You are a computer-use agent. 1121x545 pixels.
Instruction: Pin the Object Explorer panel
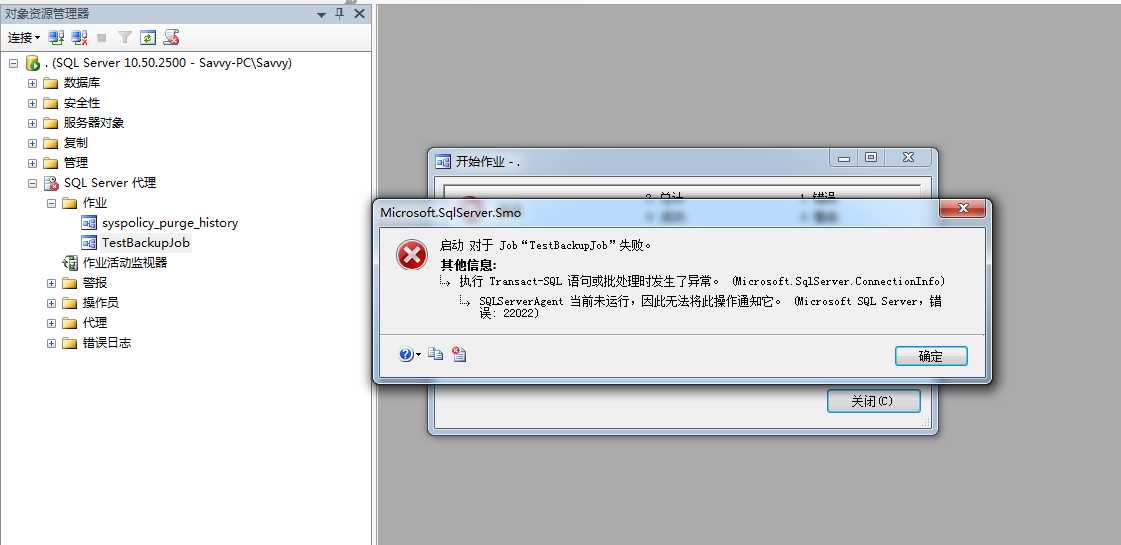pos(340,14)
